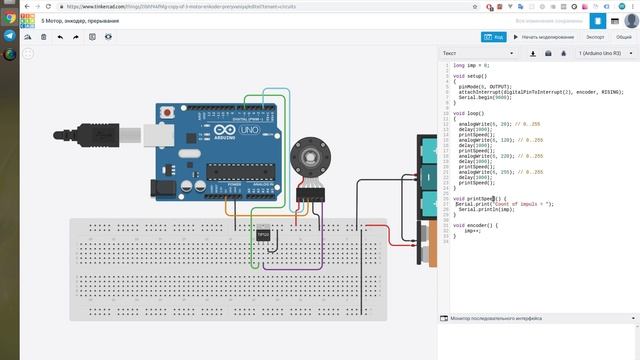Toggle notes visibility eye icon

108,37
